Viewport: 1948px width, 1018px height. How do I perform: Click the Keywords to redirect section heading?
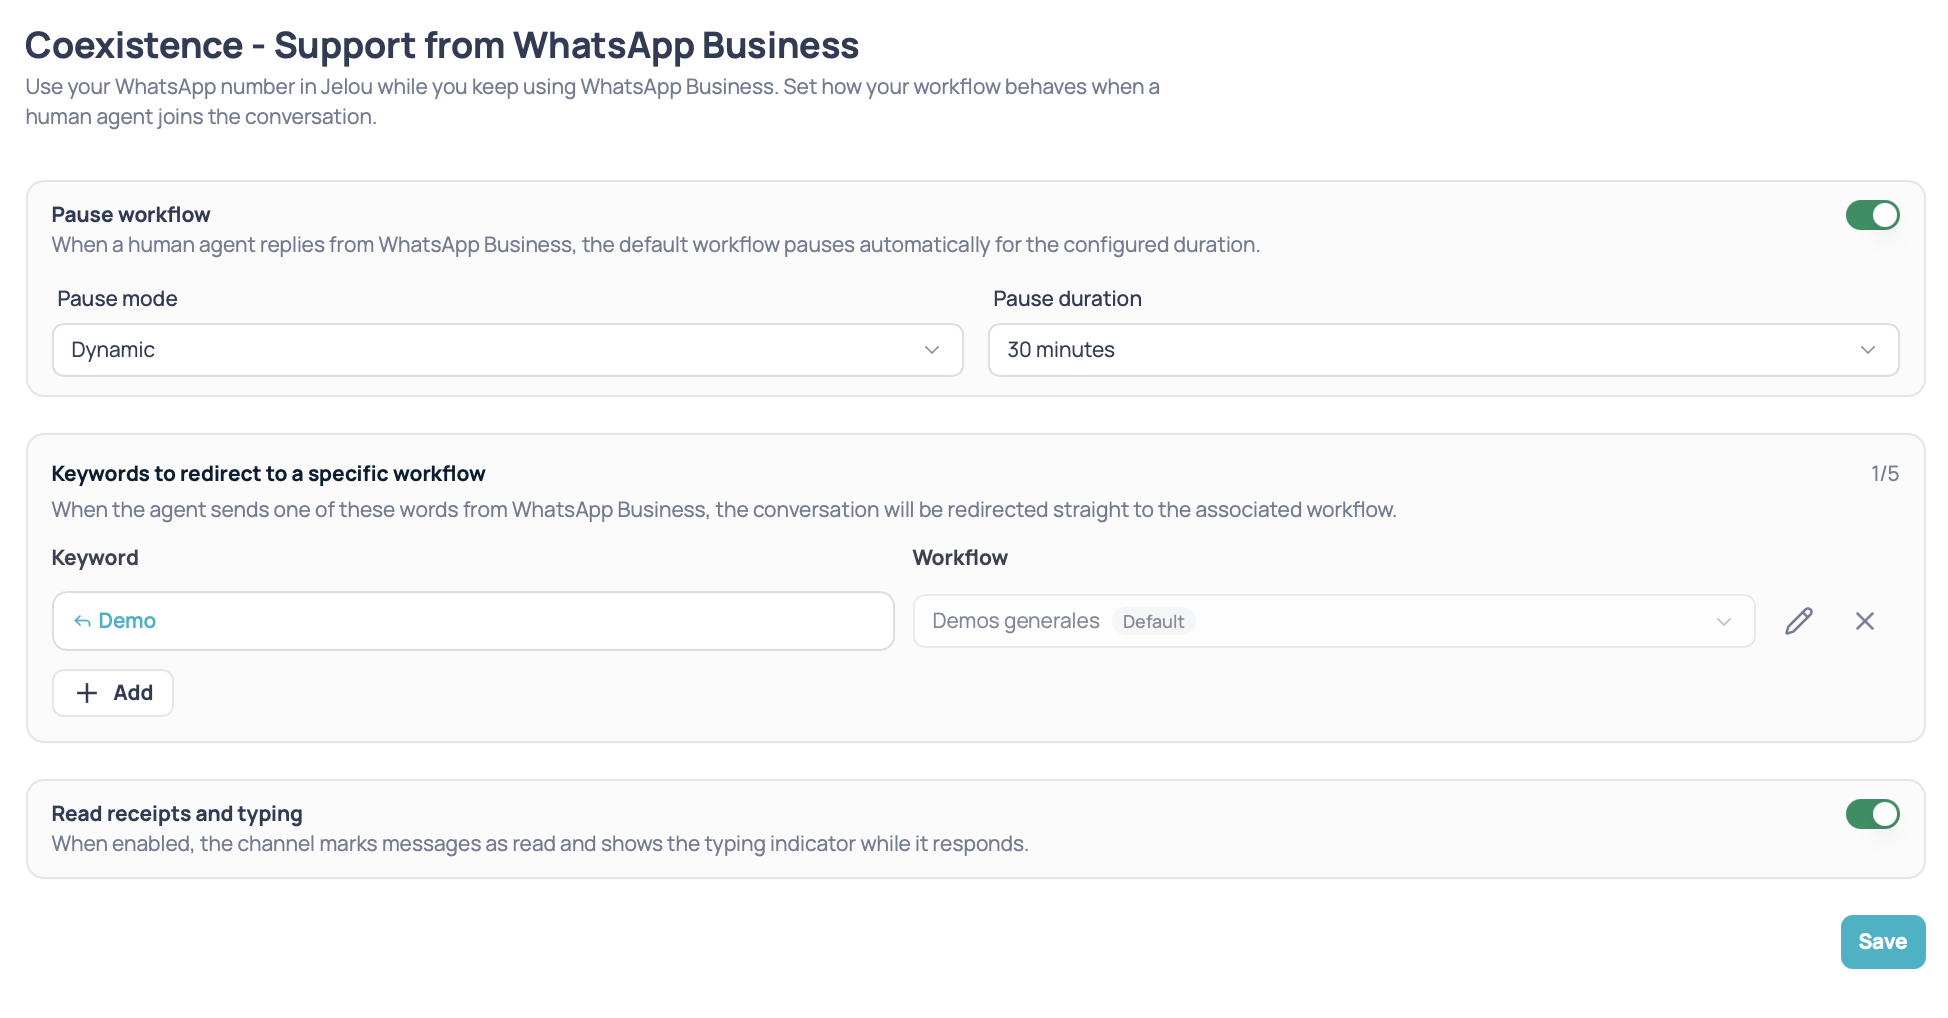click(268, 474)
